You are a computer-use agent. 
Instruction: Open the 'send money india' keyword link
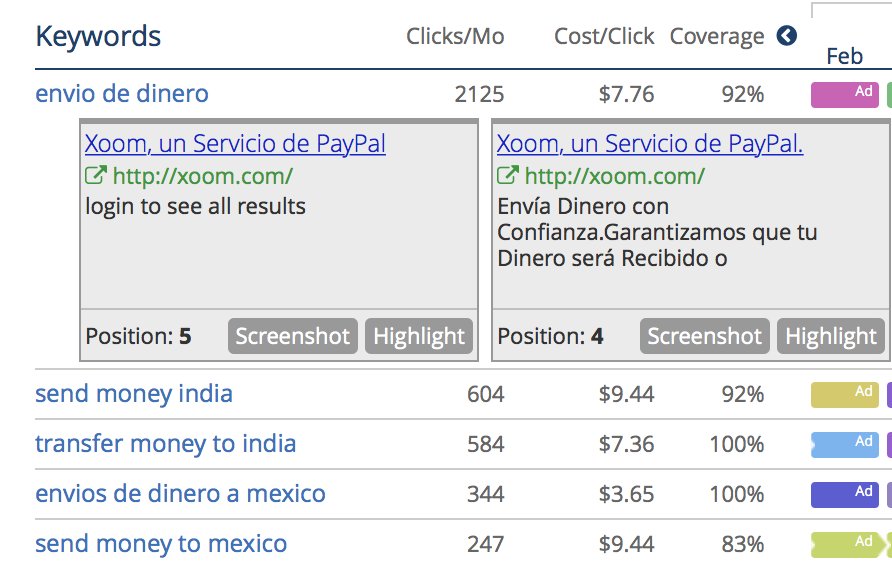coord(134,394)
